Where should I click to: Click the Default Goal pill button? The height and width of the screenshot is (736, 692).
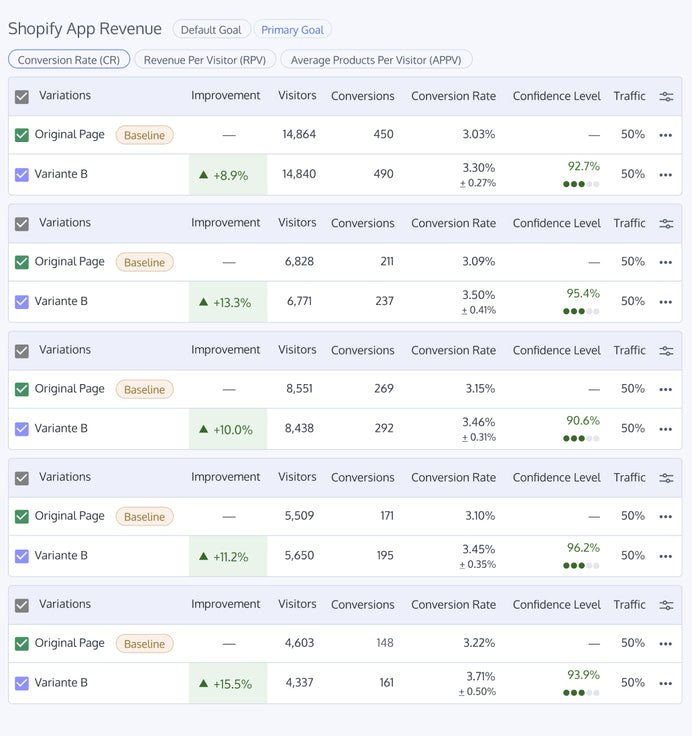(211, 30)
